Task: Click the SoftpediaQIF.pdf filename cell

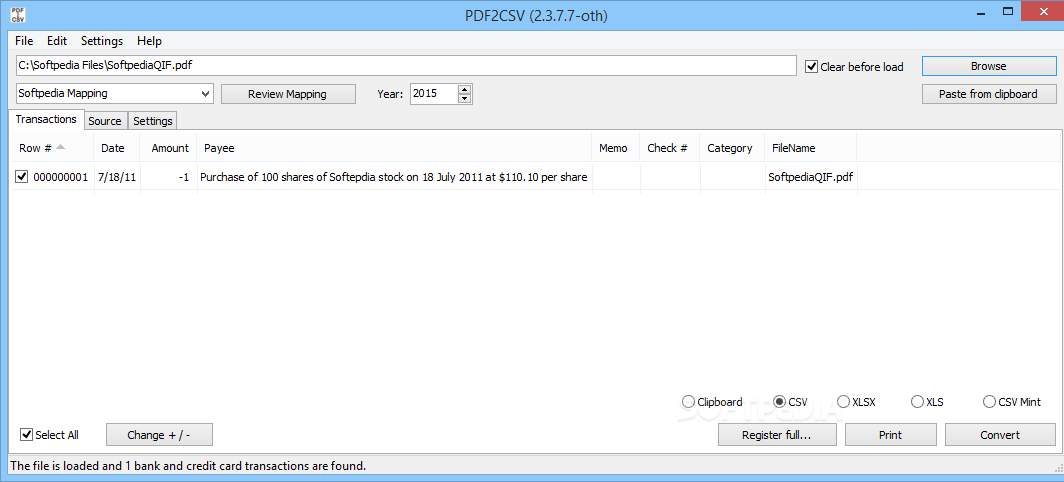Action: tap(810, 177)
